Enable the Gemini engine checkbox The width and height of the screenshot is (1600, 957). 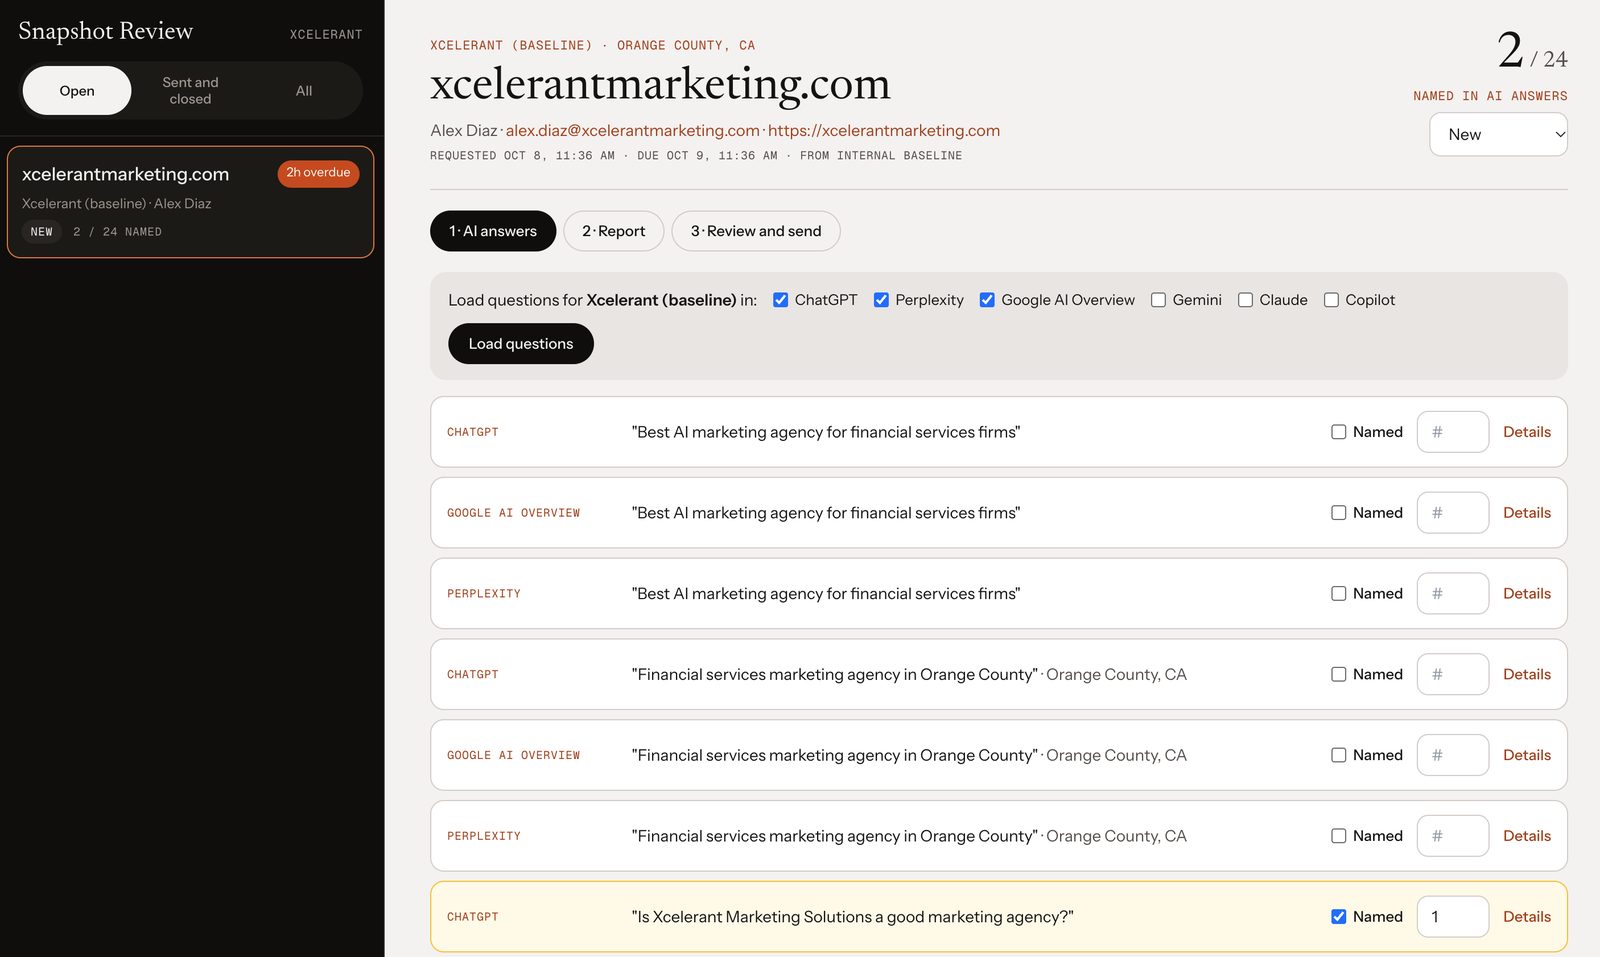click(1158, 300)
